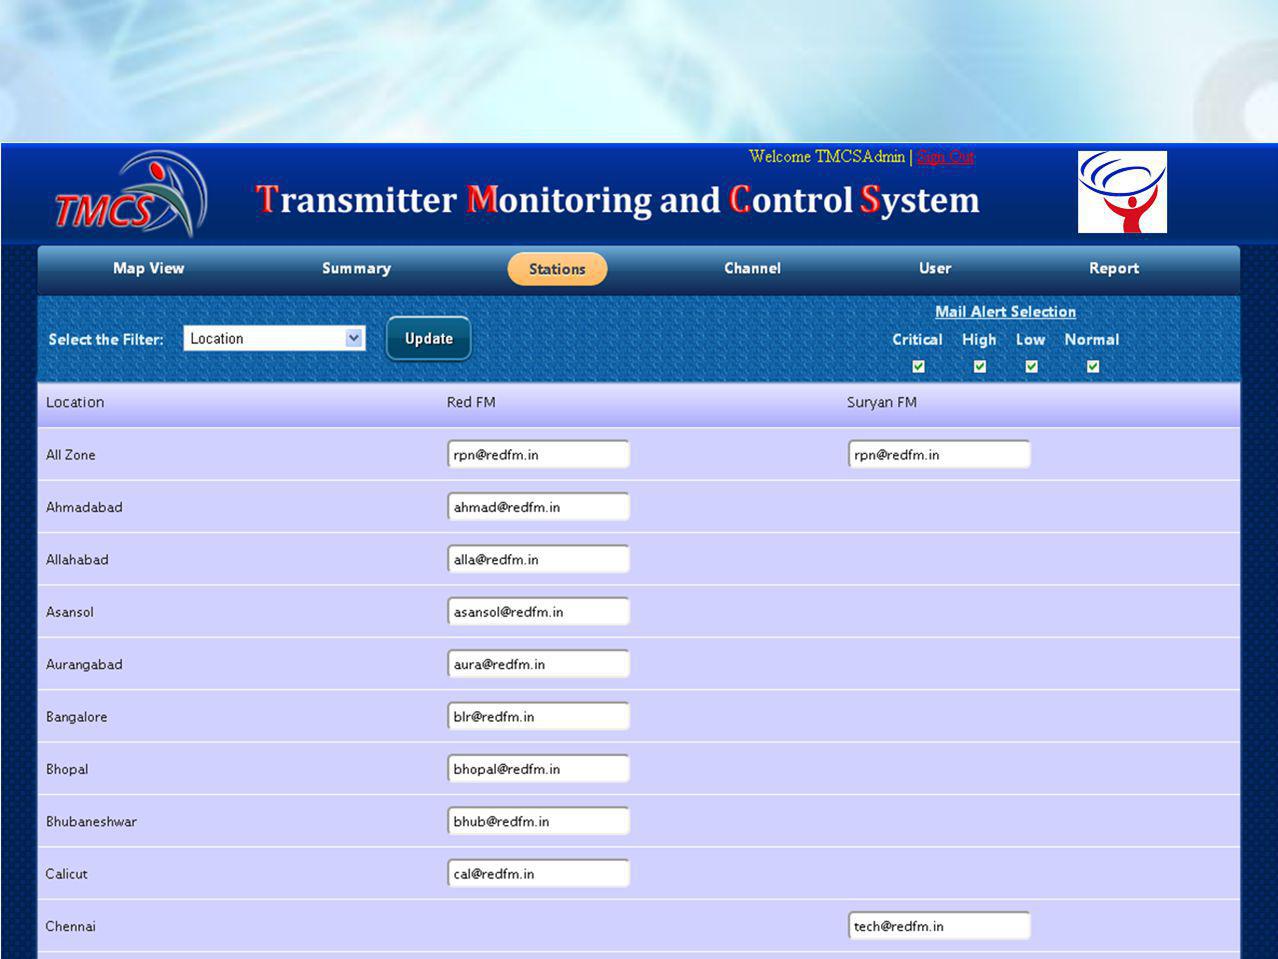Select the Bangalore Red FM email field
The width and height of the screenshot is (1278, 959).
(x=538, y=716)
